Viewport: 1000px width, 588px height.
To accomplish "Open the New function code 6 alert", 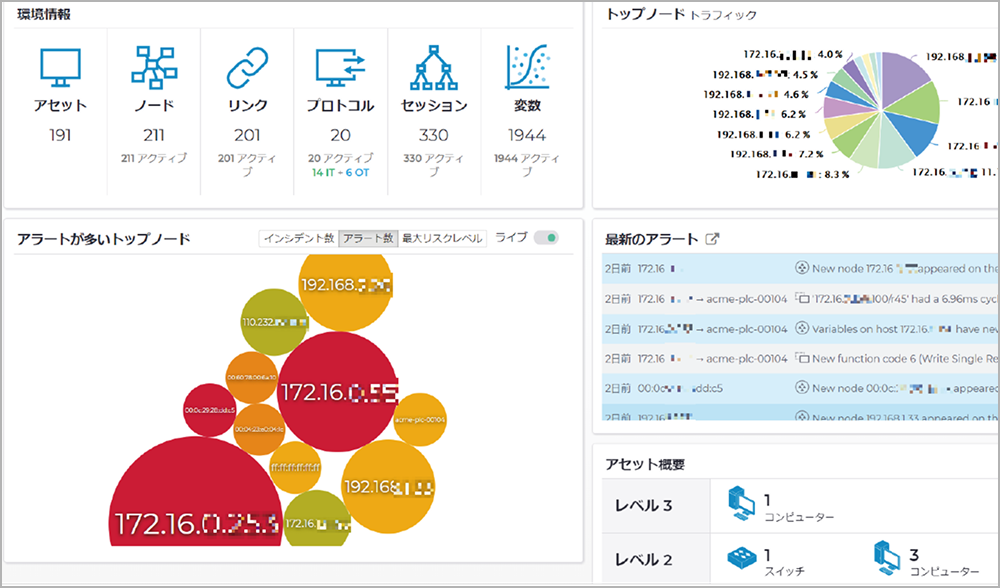I will click(x=800, y=358).
